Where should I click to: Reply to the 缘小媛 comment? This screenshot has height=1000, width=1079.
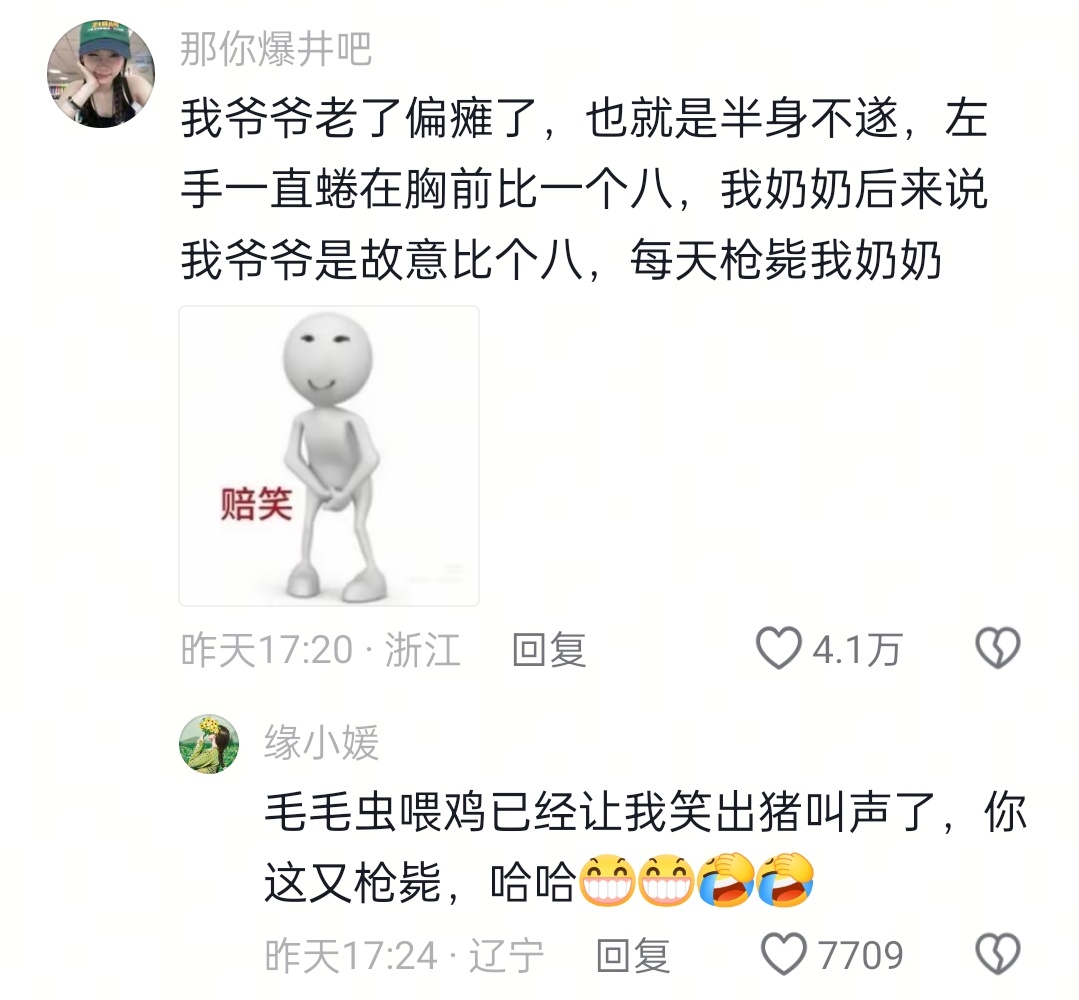point(633,956)
